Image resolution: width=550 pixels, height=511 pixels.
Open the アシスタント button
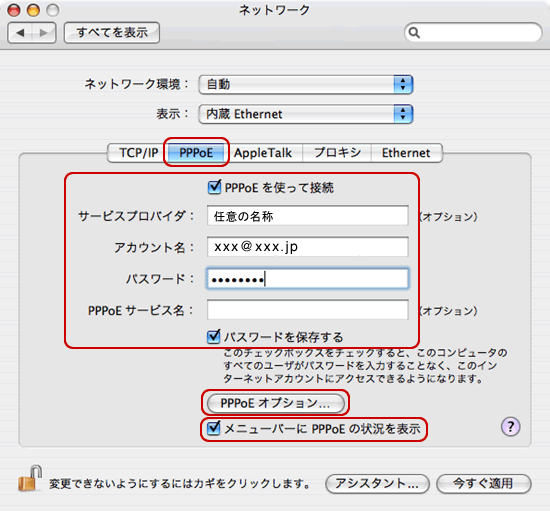click(377, 484)
